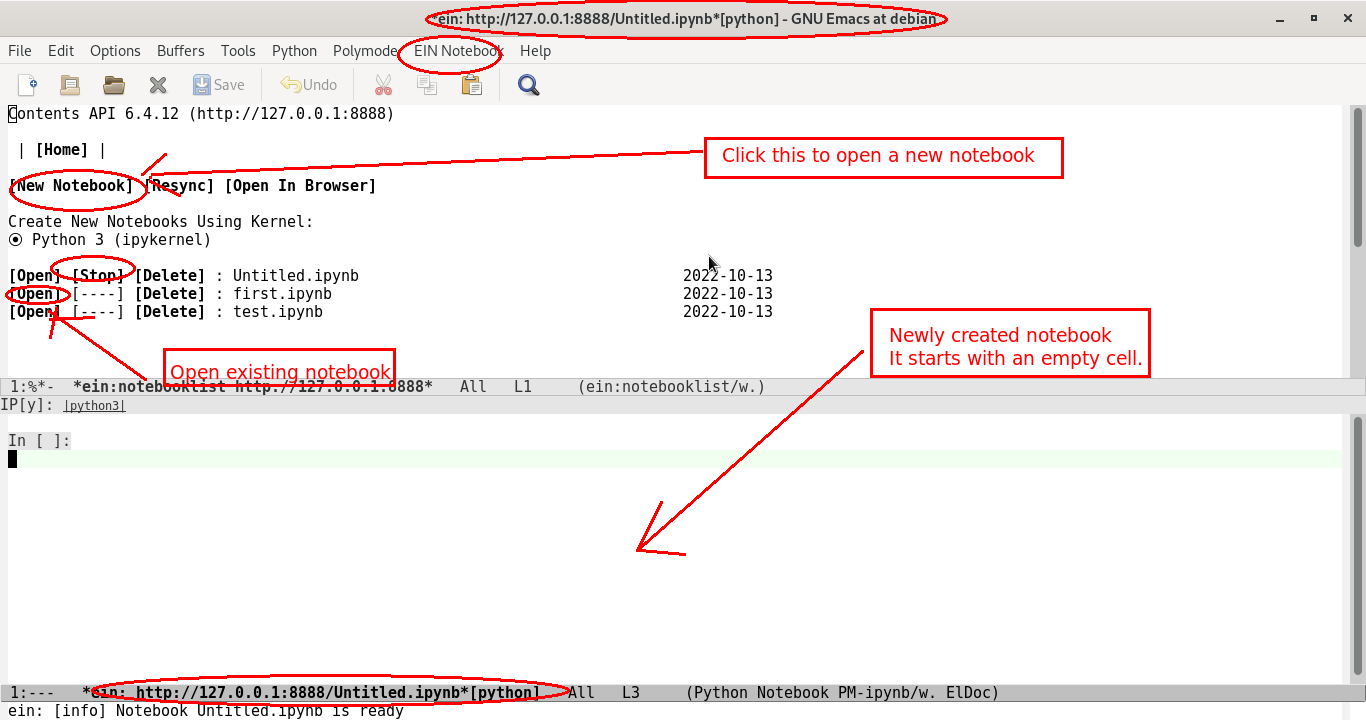Image resolution: width=1366 pixels, height=720 pixels.
Task: Click the Open Directory toolbar icon
Action: pyautogui.click(x=70, y=85)
